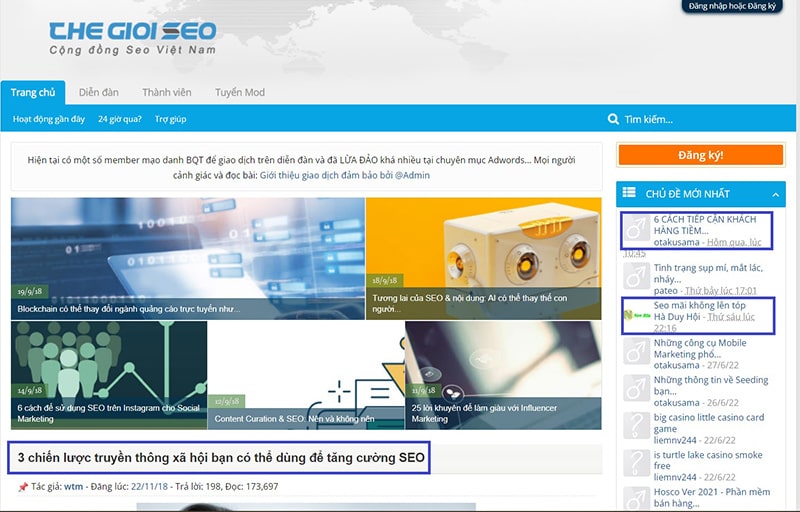Open topic Những thông tin về Seeding bạn

pos(711,386)
